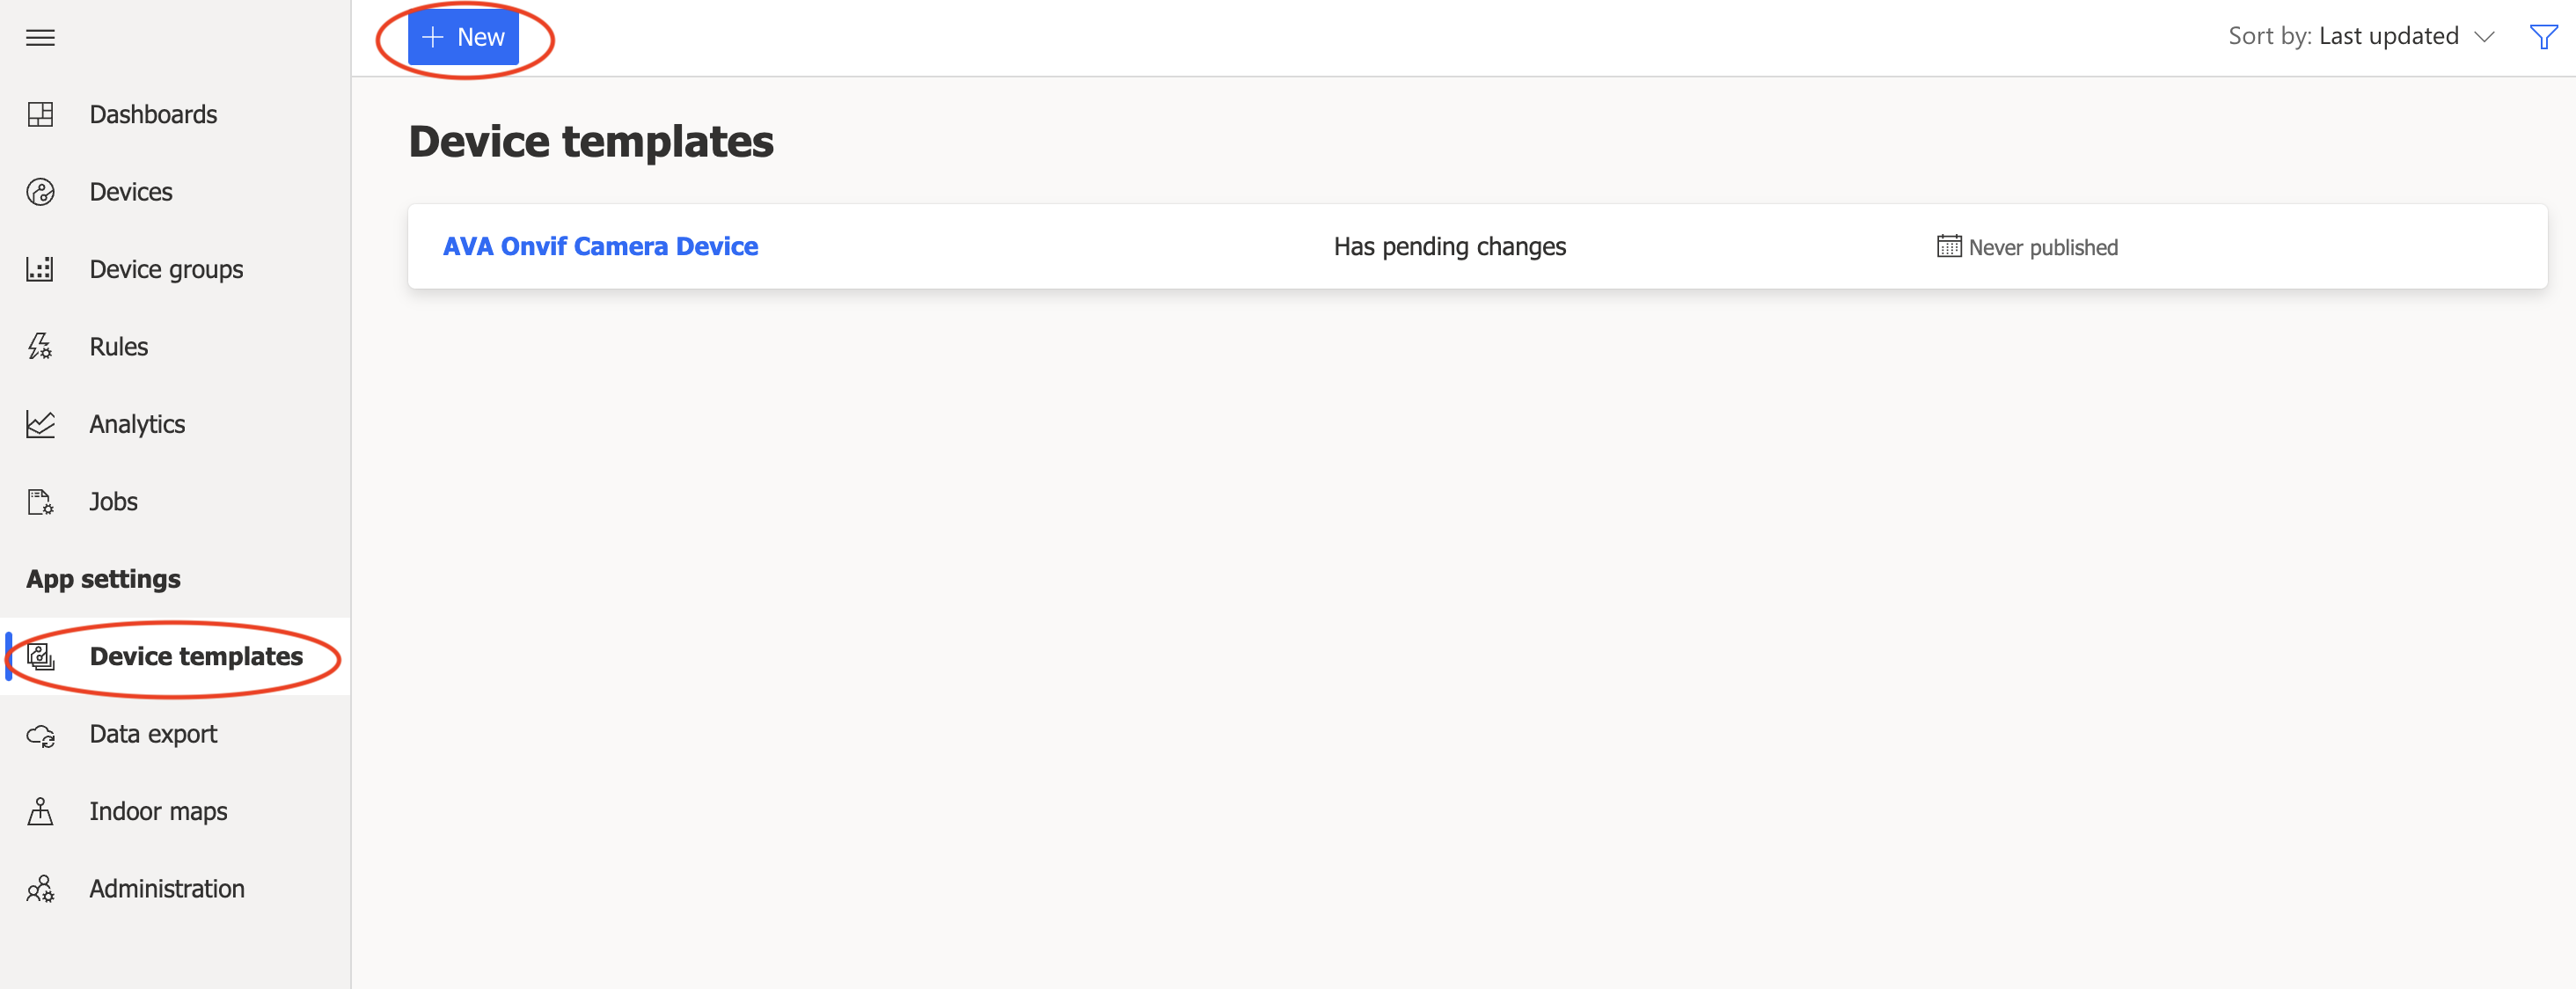Click the Analytics icon in sidebar

(41, 424)
